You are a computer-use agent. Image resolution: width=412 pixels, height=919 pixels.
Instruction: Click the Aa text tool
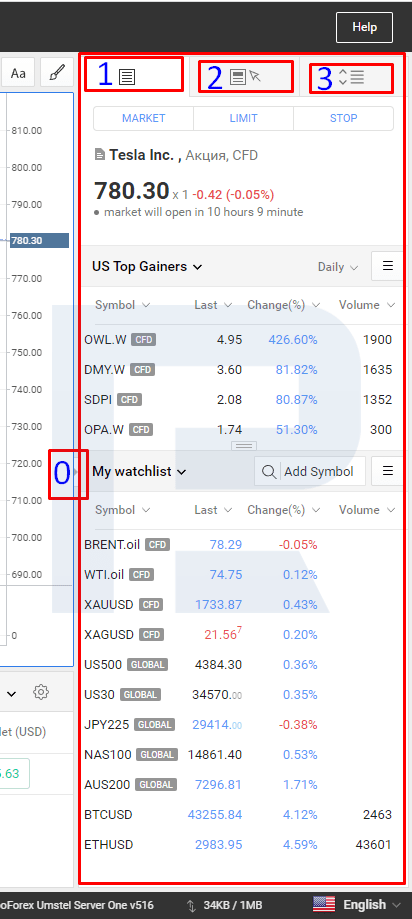18,74
